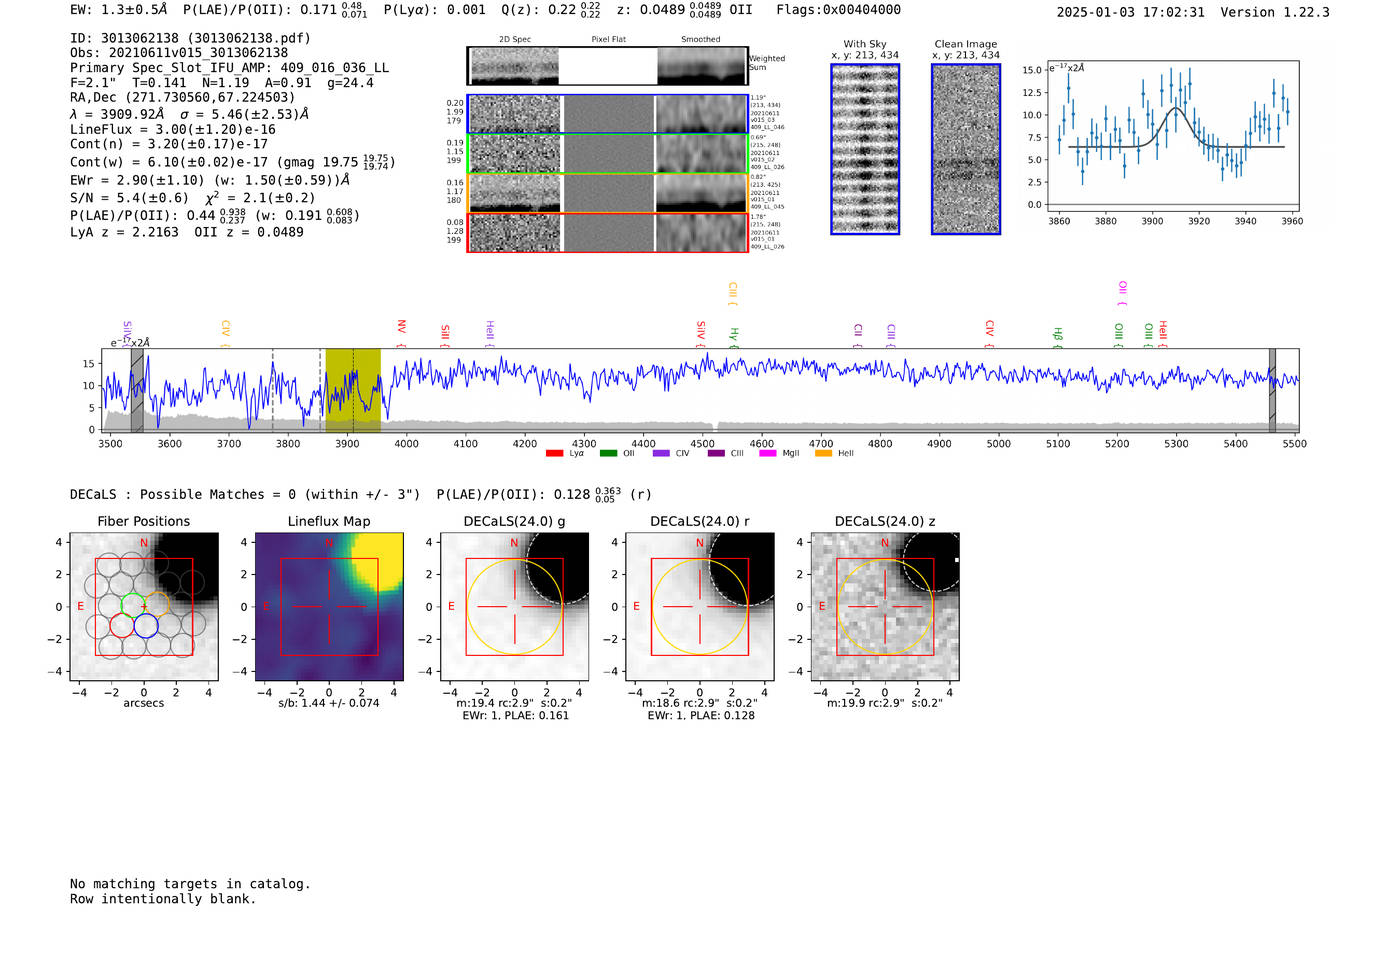Click the red SiIV line marker
1400x953 pixels.
(x=701, y=334)
